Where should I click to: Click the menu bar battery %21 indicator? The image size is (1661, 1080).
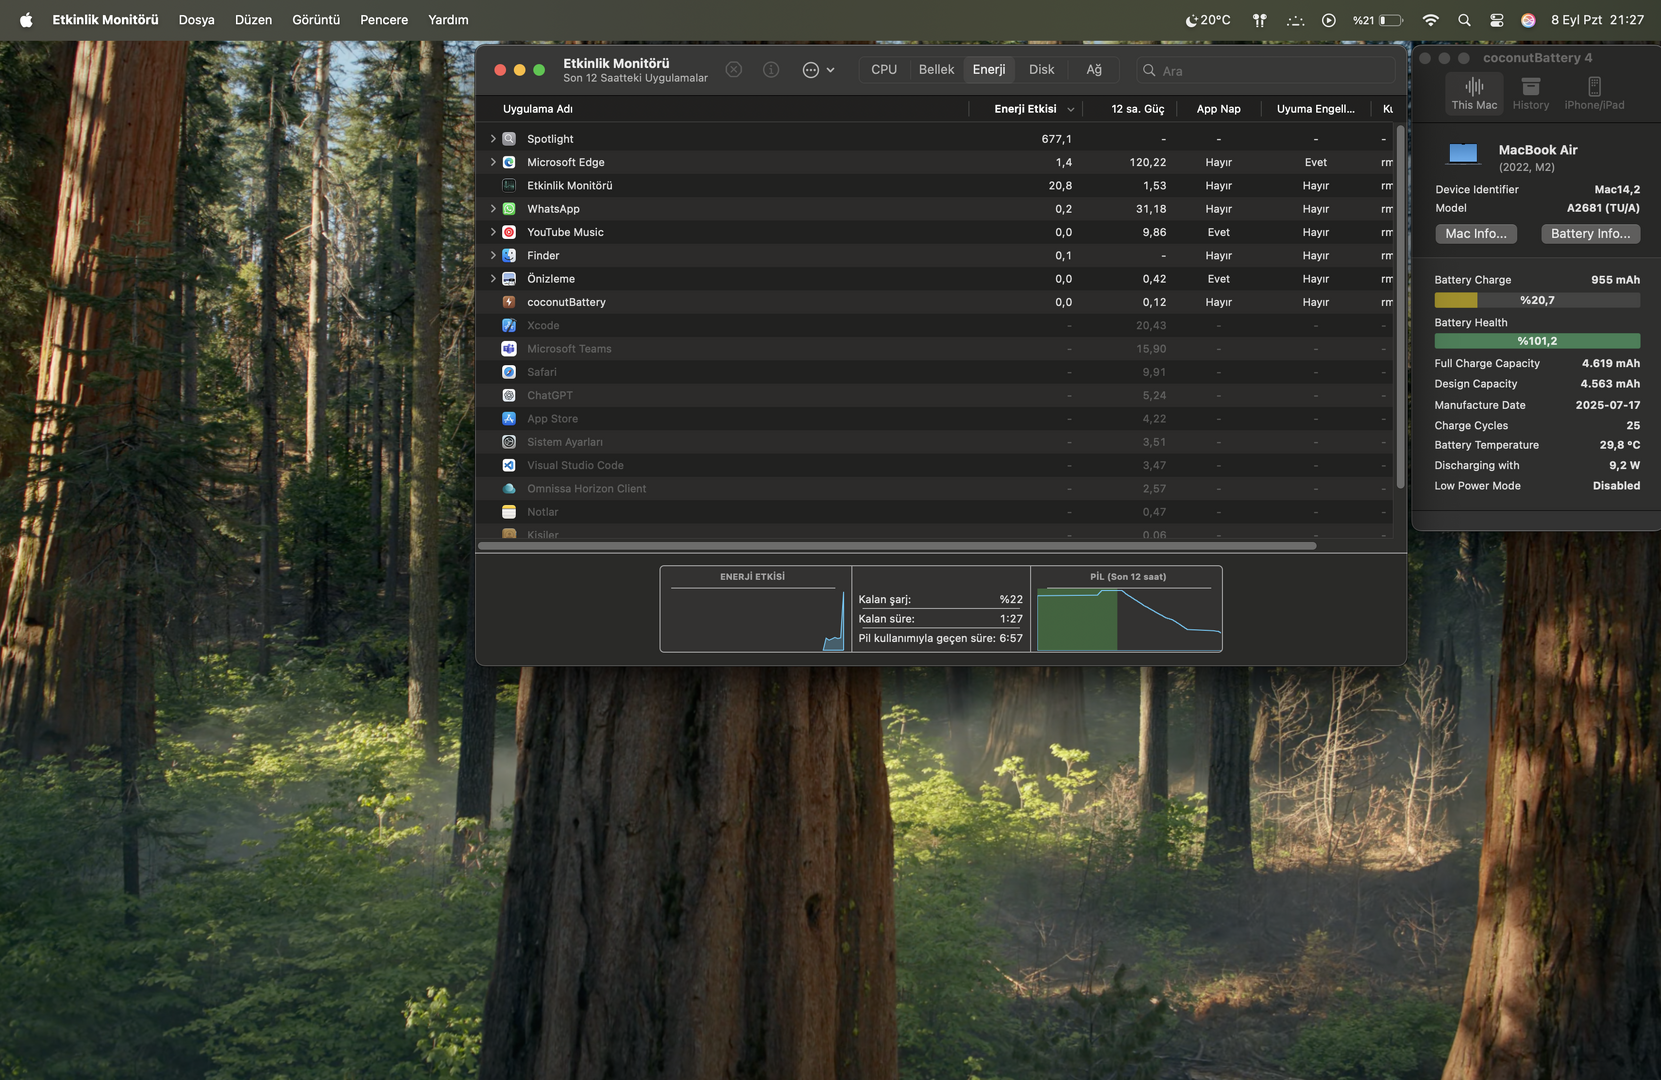point(1378,20)
